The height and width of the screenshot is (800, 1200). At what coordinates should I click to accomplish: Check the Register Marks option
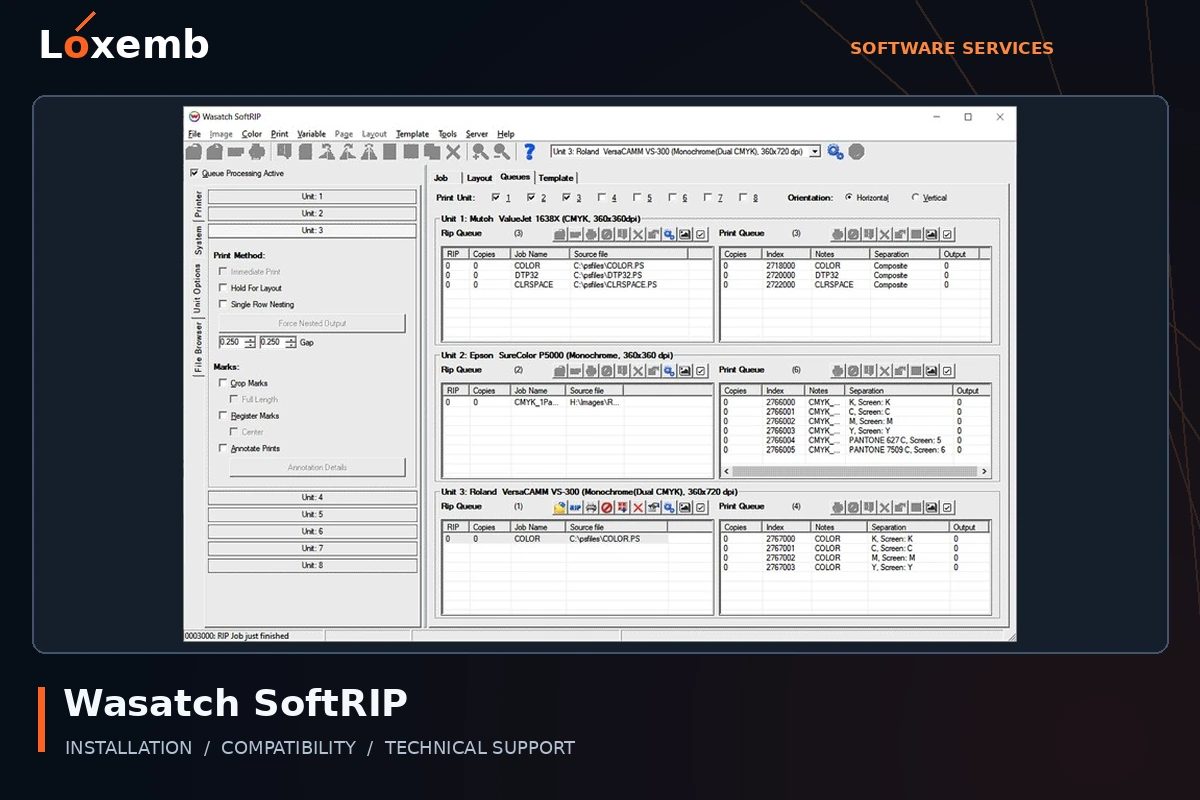[x=223, y=416]
